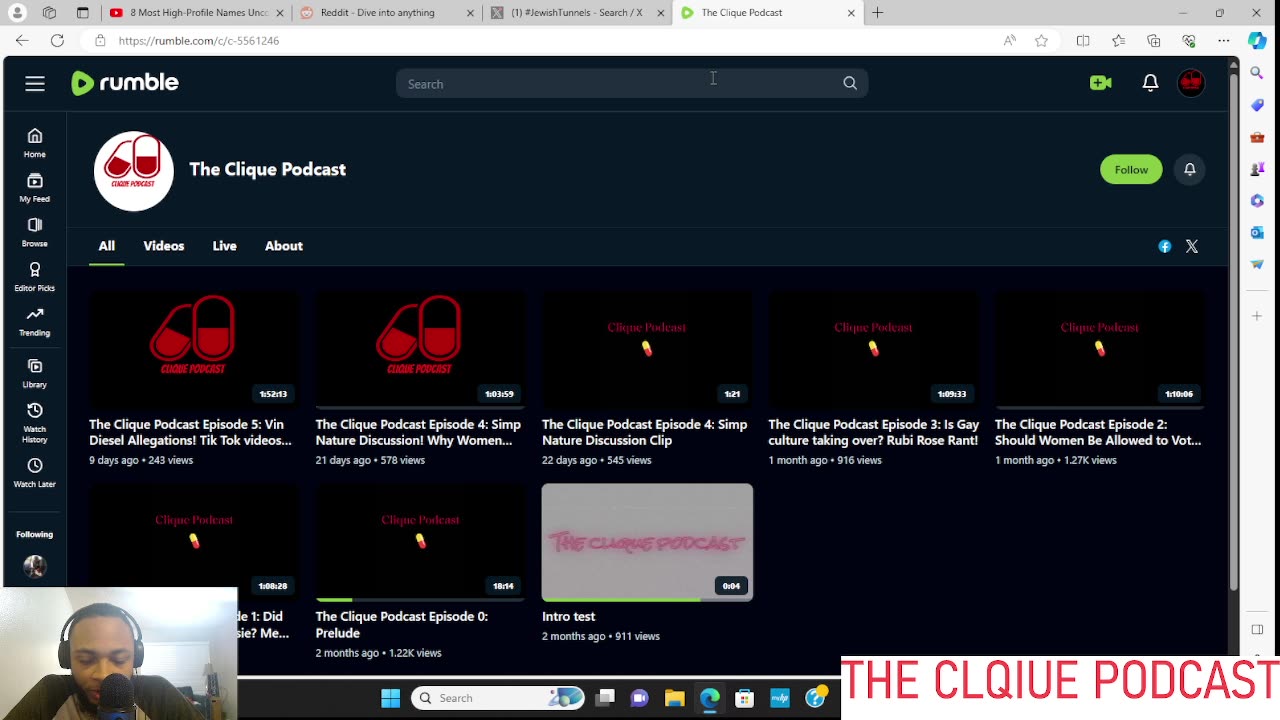The image size is (1280, 720).
Task: Open the browser settings ellipsis menu
Action: (1224, 40)
